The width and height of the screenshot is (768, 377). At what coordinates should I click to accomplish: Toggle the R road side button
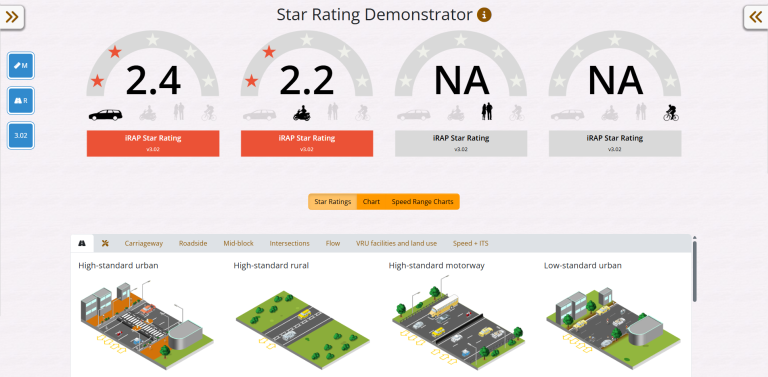[21, 101]
